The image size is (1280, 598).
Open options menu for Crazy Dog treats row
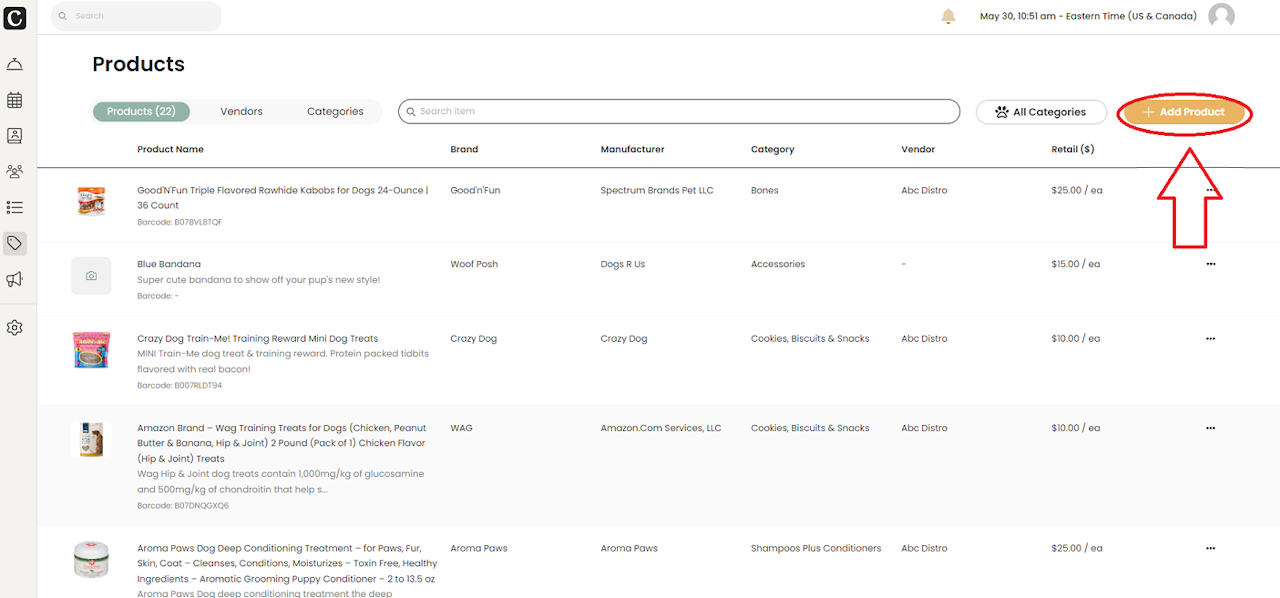(x=1210, y=338)
